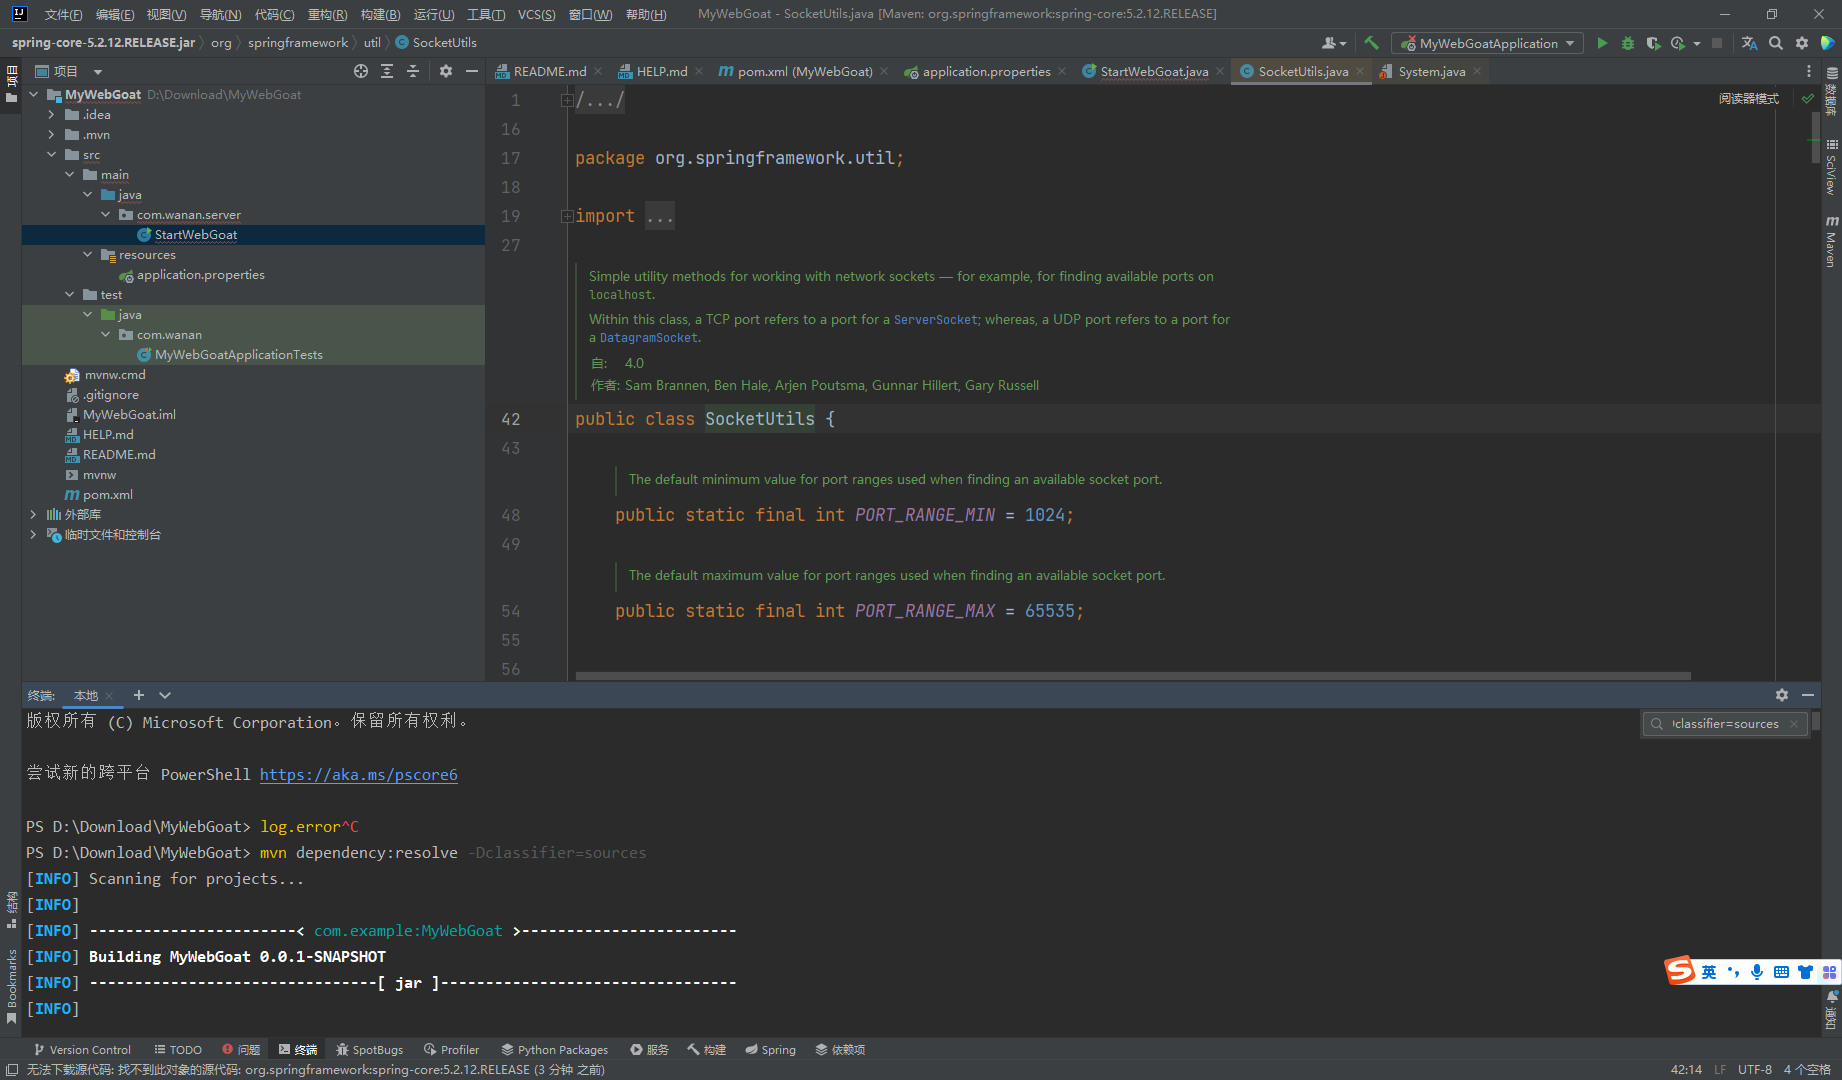The image size is (1842, 1080).
Task: Expand the .mvn folder
Action: (52, 135)
